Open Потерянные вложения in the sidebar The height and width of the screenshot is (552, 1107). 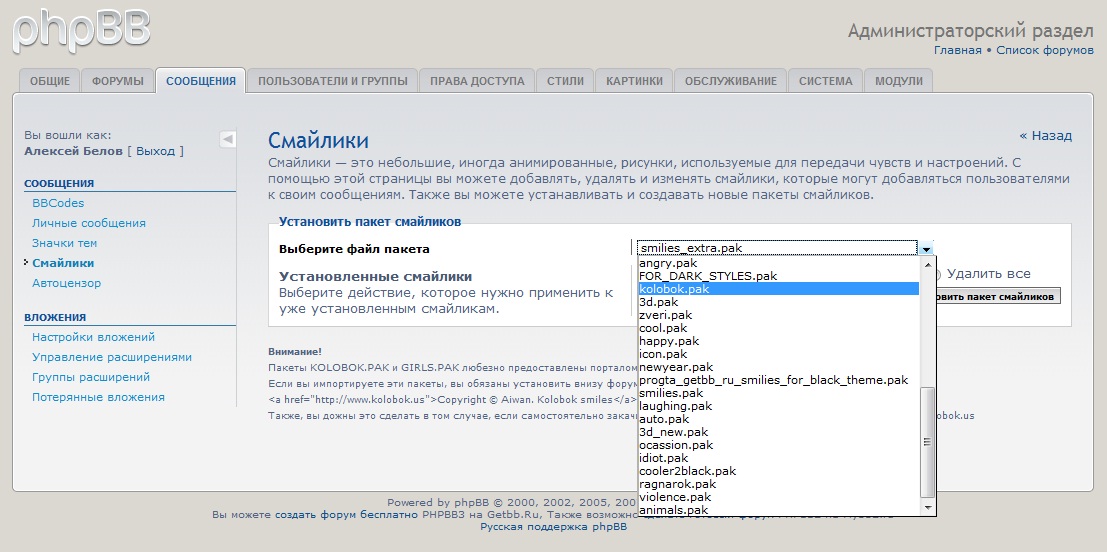98,397
